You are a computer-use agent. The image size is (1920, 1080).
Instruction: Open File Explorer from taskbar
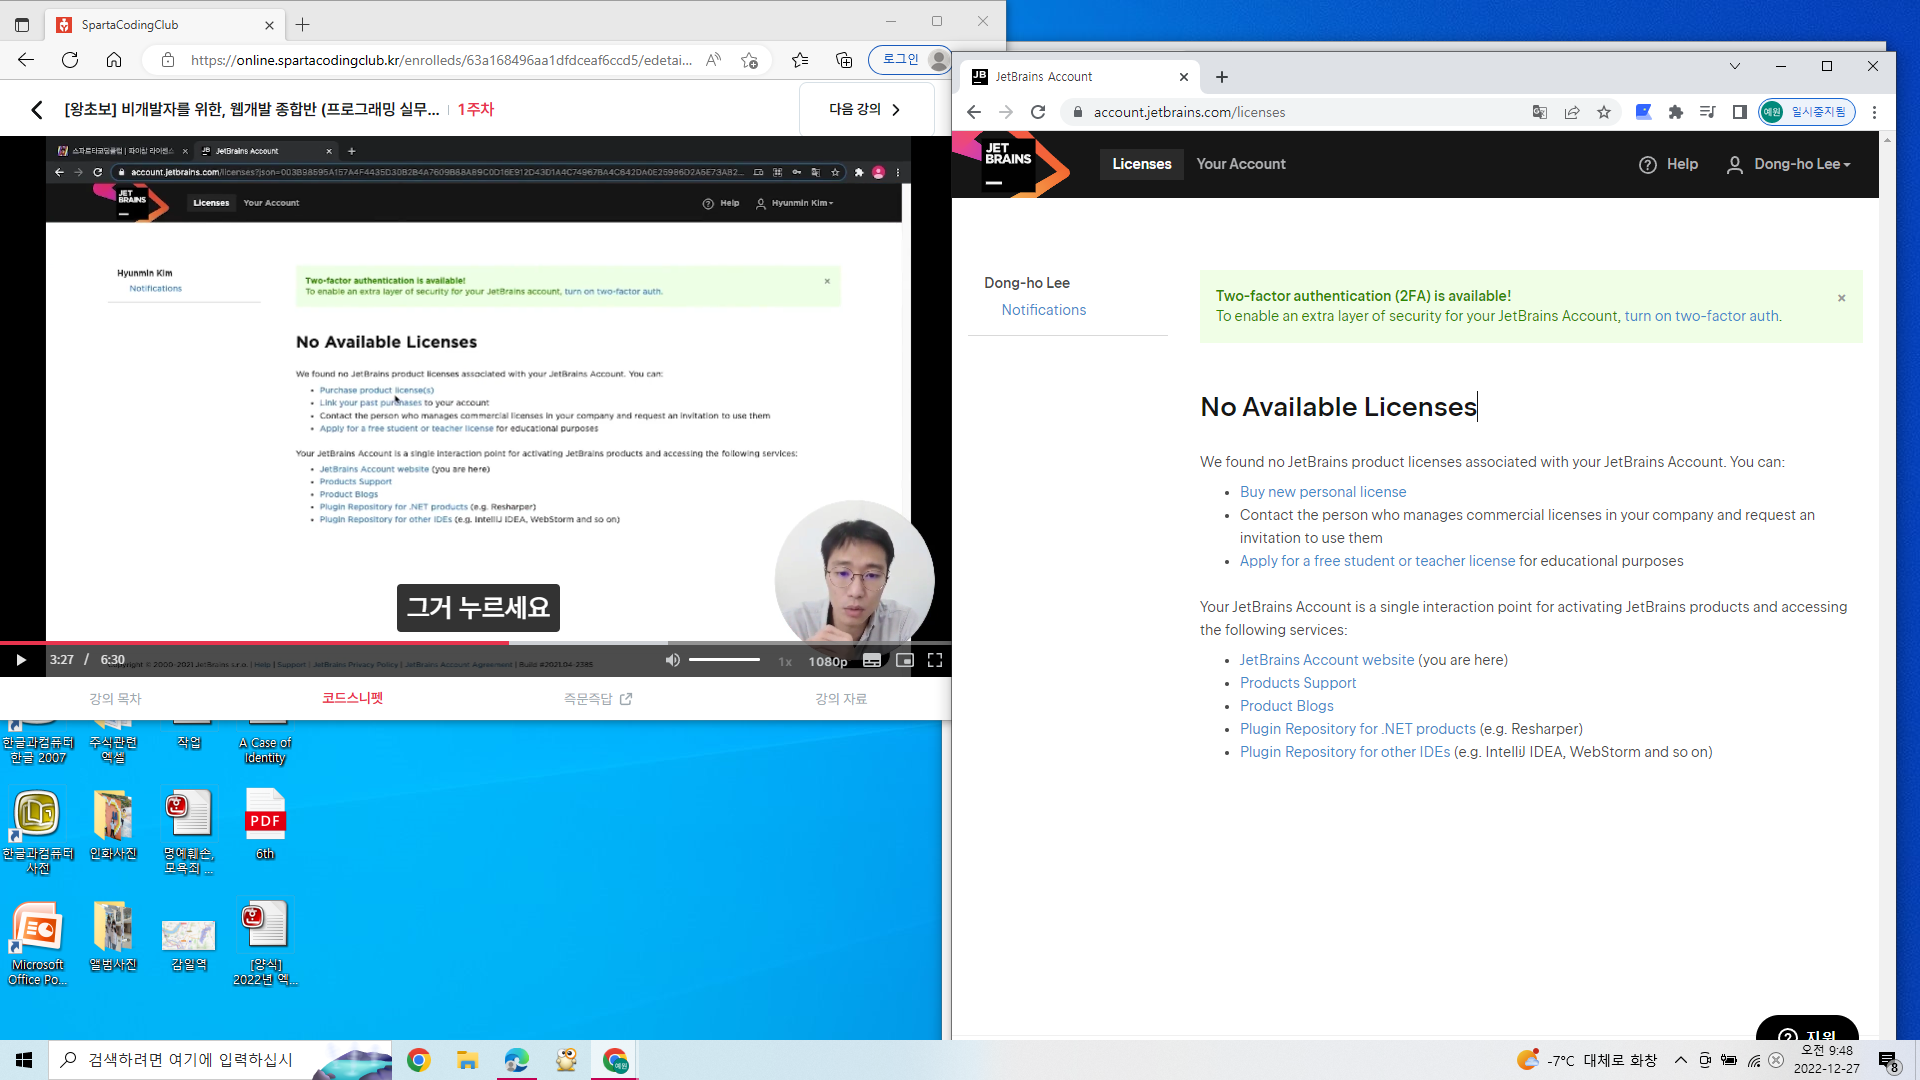point(467,1060)
